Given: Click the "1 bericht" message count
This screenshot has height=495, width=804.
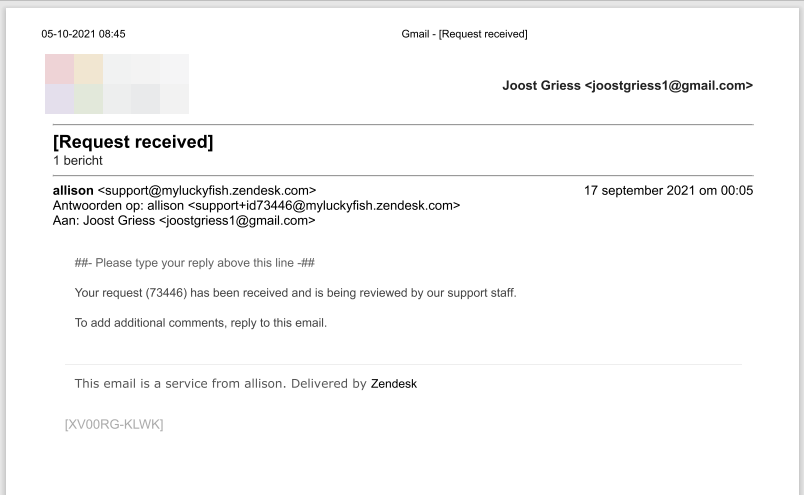Looking at the screenshot, I should point(77,160).
